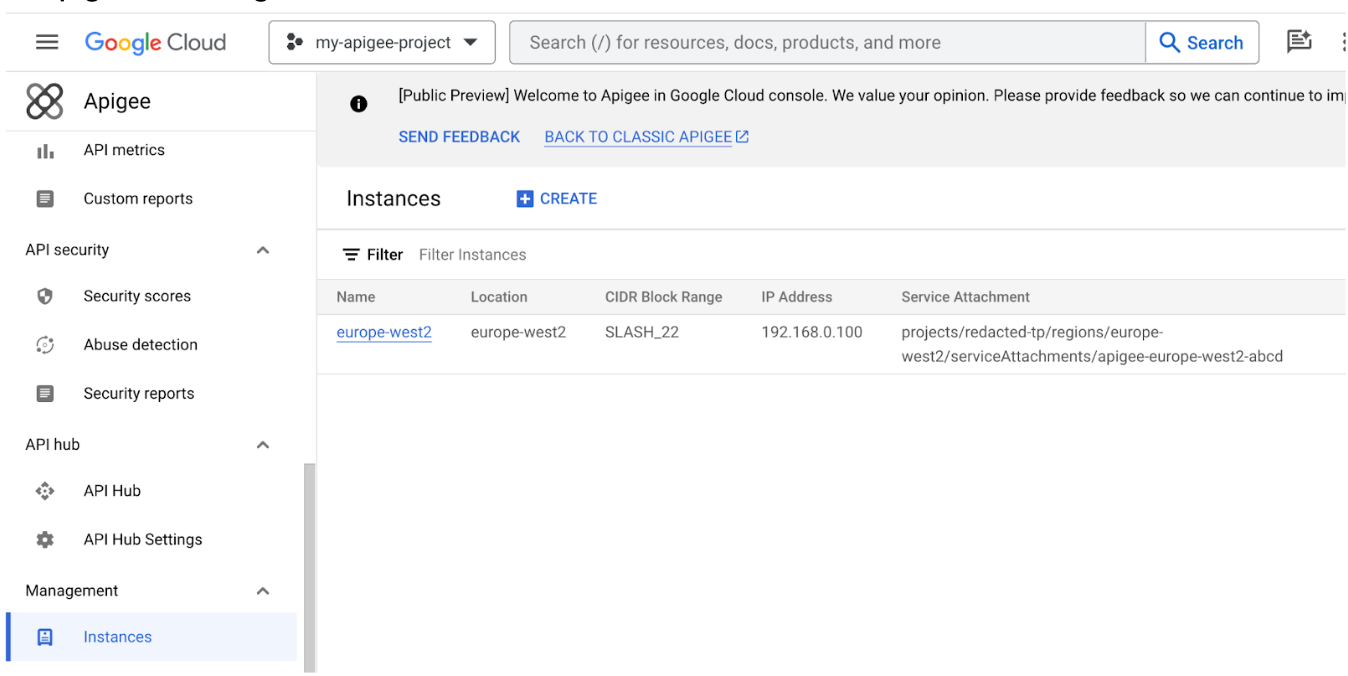Open the feedback icon in the top bar
Viewport: 1348px width, 676px height.
click(x=1299, y=42)
